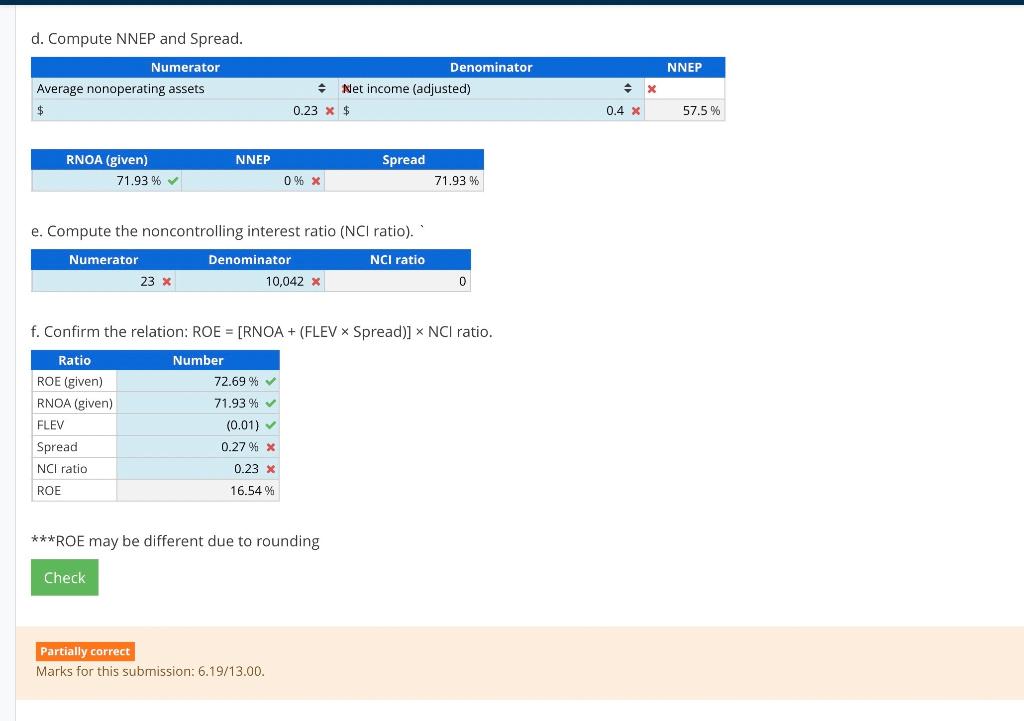Click the red X beside the 10,042 denominator
1024x721 pixels.
(x=316, y=281)
